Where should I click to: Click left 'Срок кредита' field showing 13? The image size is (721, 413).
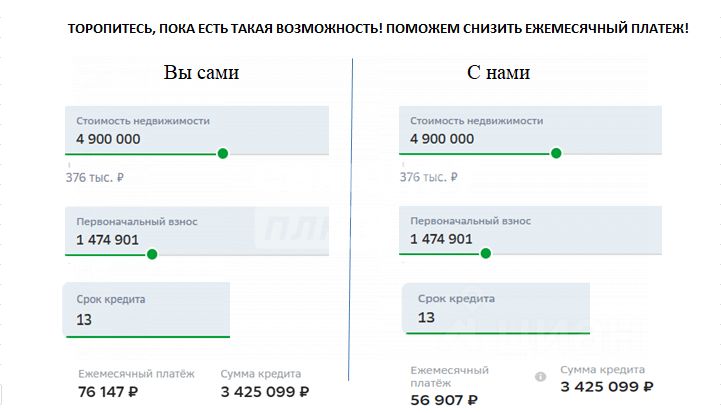coord(146,310)
